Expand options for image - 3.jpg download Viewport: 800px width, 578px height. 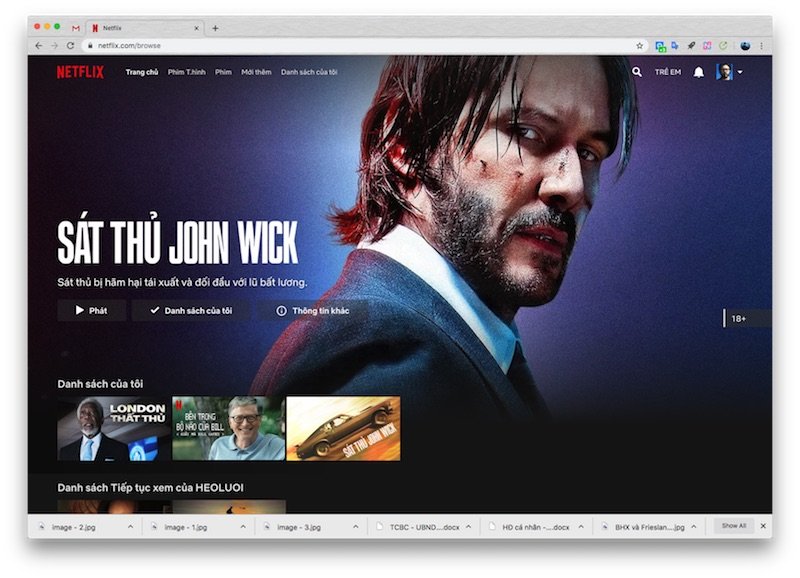pos(356,526)
